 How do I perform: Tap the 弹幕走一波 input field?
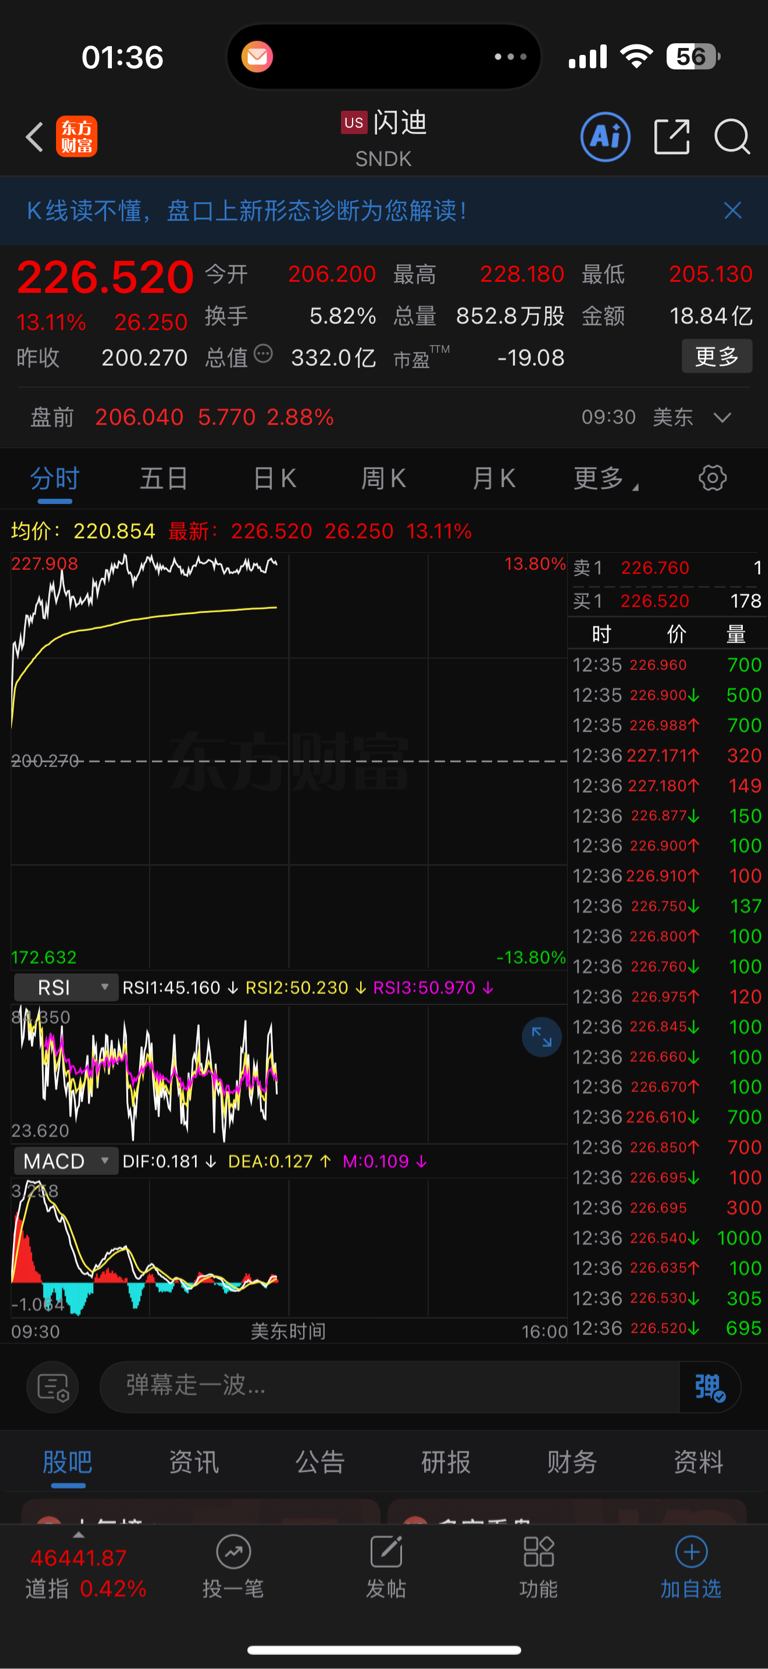[390, 1386]
